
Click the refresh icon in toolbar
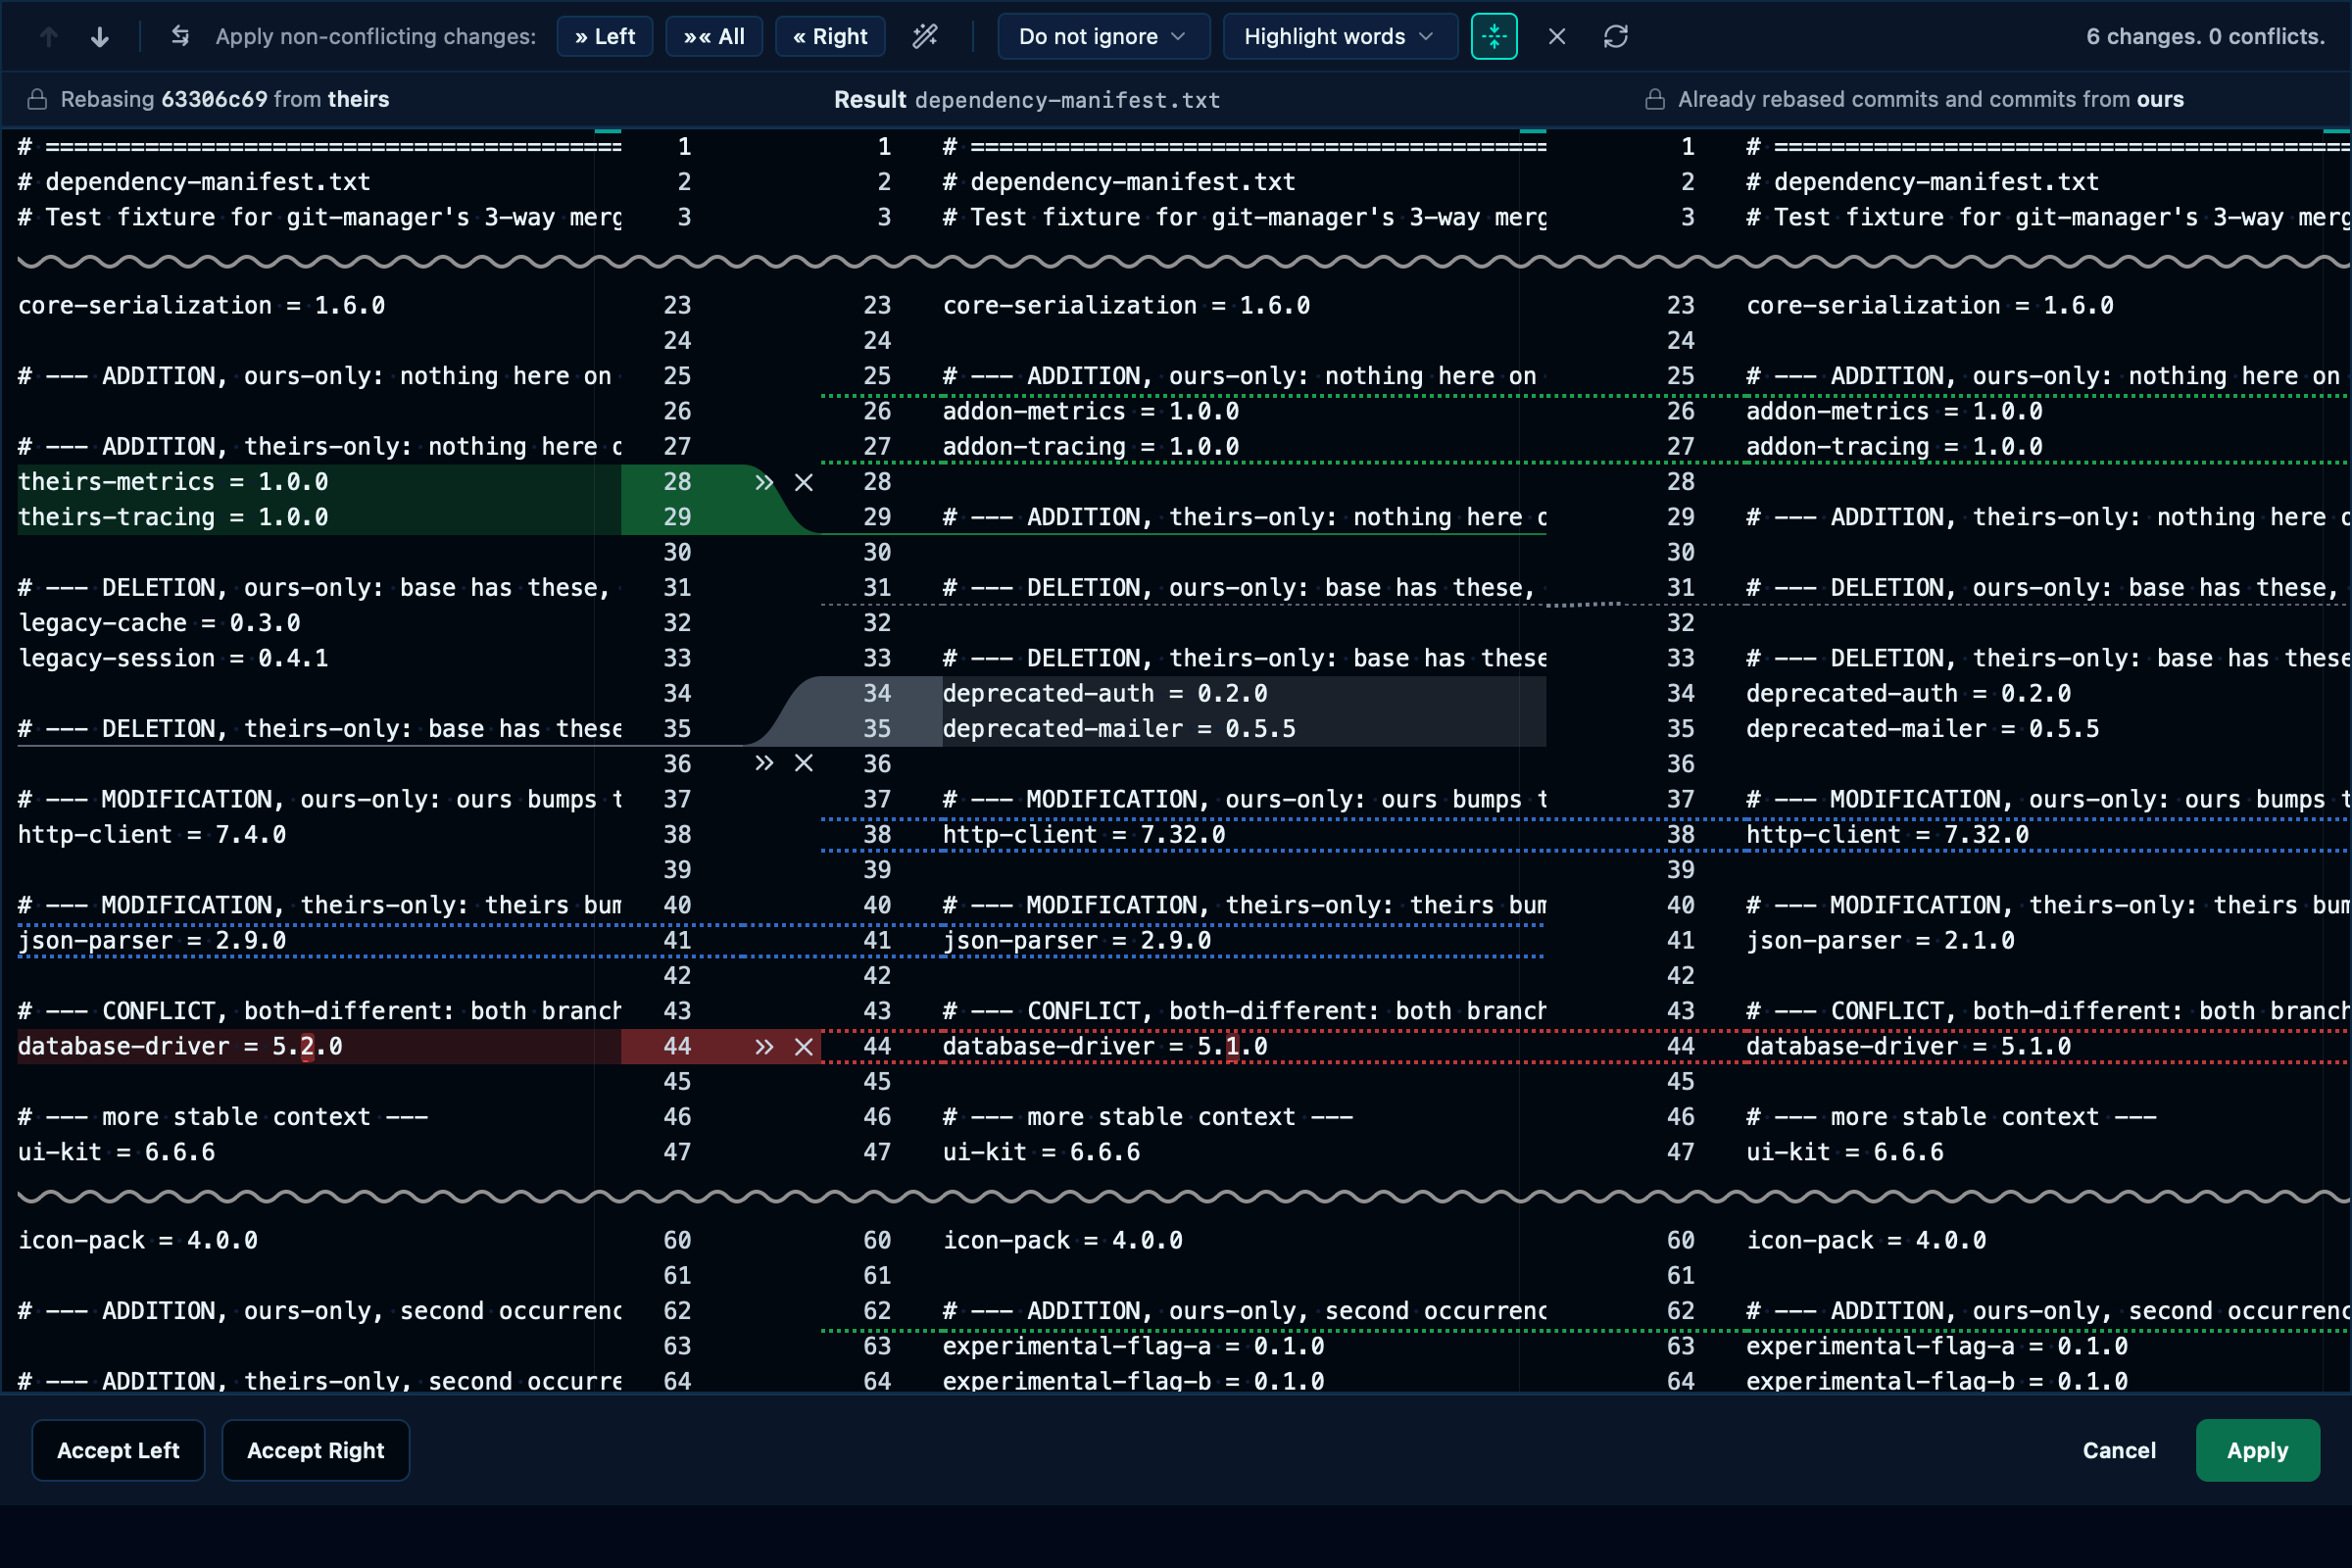tap(1616, 37)
